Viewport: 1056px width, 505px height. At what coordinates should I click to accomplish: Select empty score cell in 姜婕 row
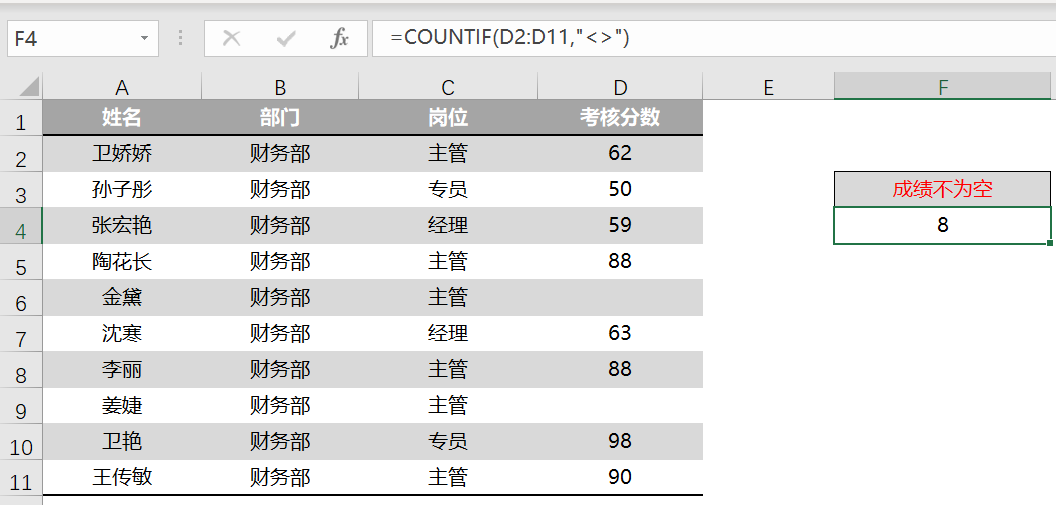tap(620, 405)
